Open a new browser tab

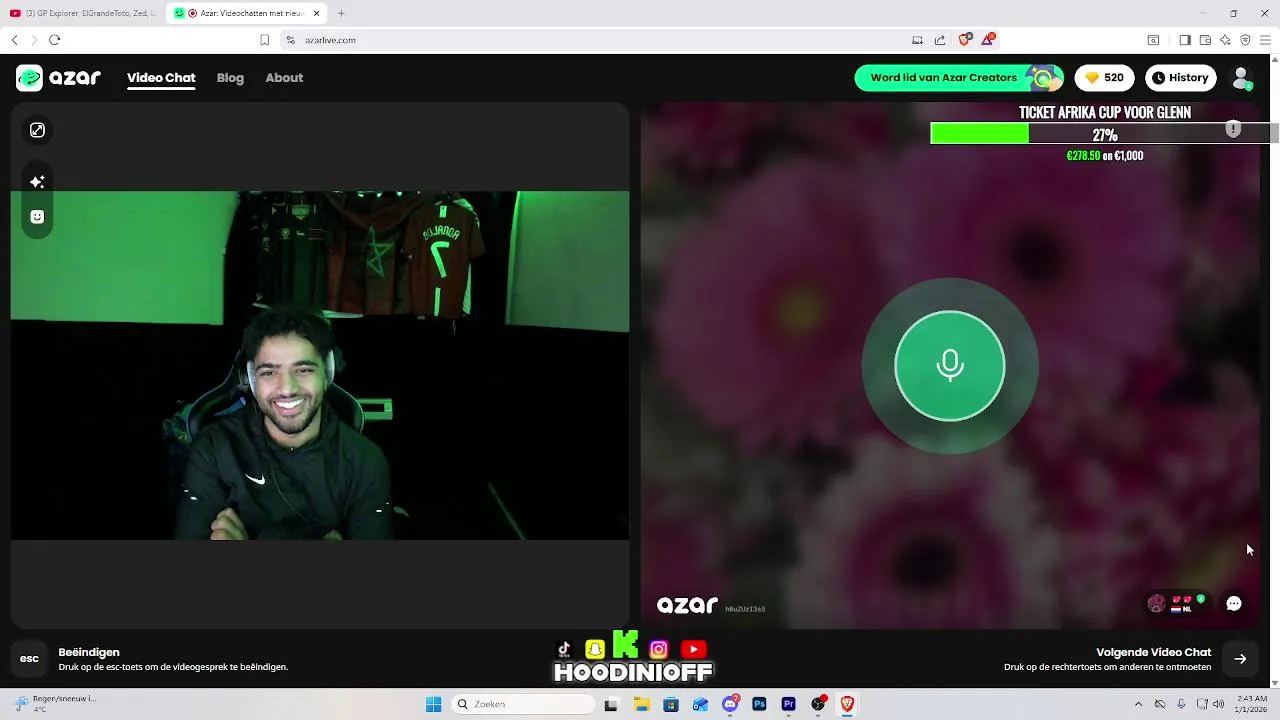[341, 13]
